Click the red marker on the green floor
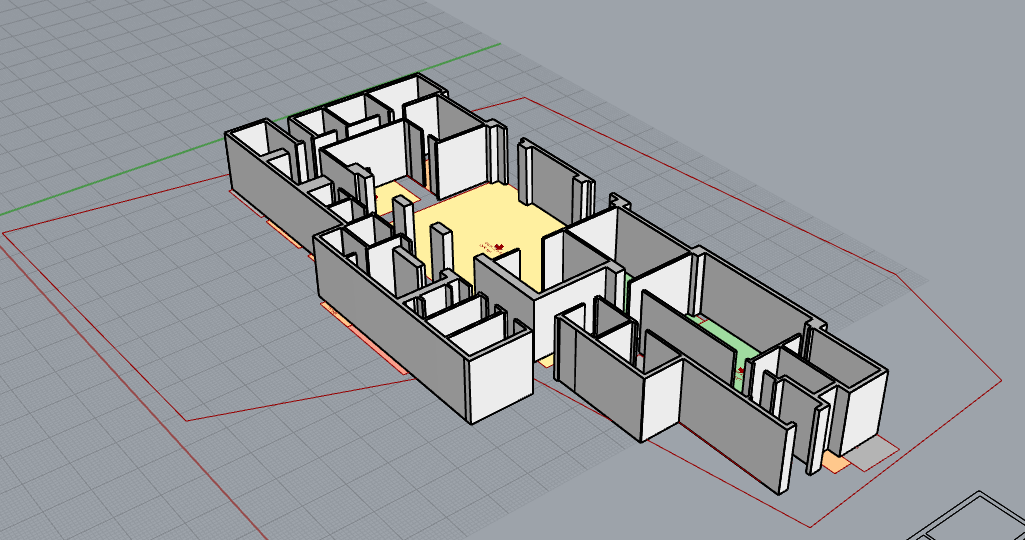 click(x=741, y=371)
